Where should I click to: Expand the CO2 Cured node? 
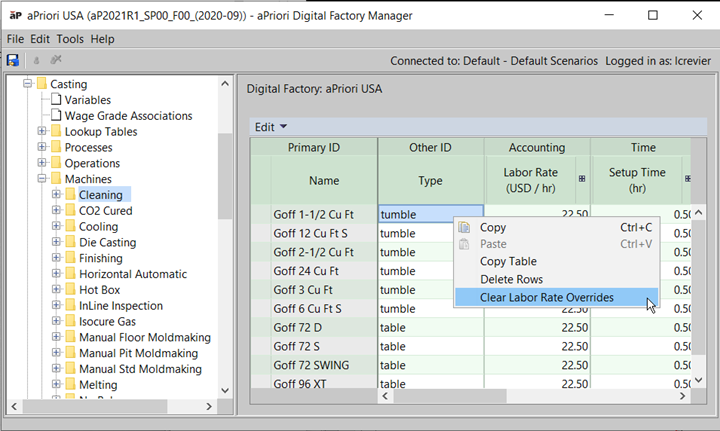pos(56,210)
